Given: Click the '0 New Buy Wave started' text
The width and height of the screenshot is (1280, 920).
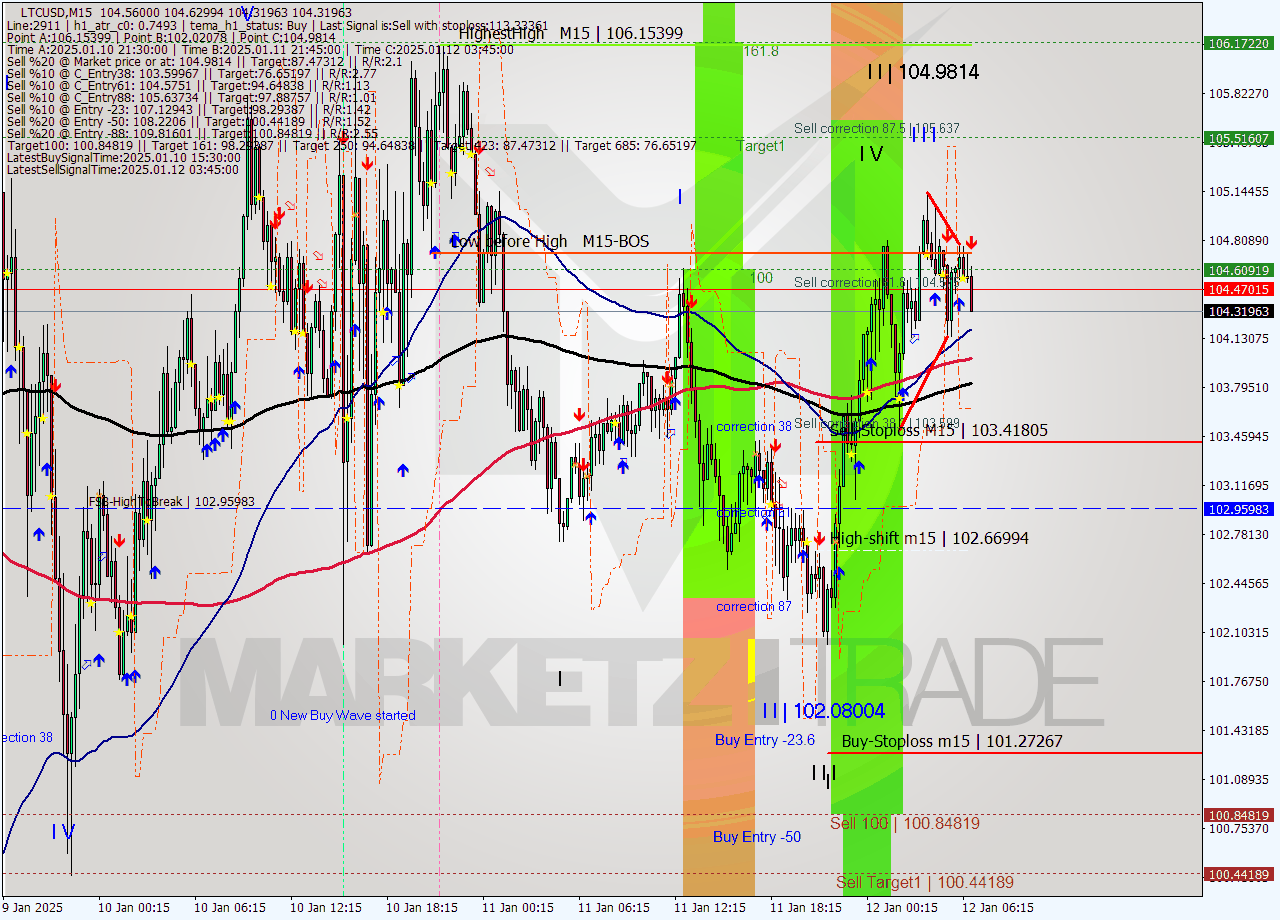Looking at the screenshot, I should (x=342, y=716).
